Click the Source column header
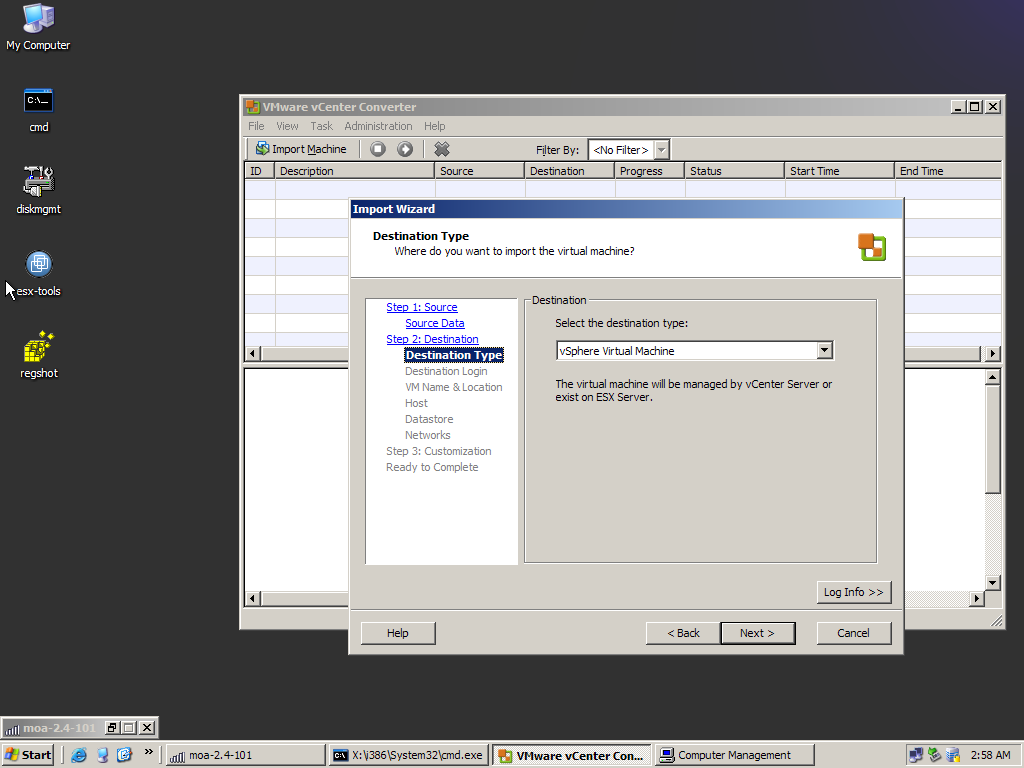This screenshot has width=1024, height=768. pyautogui.click(x=479, y=171)
